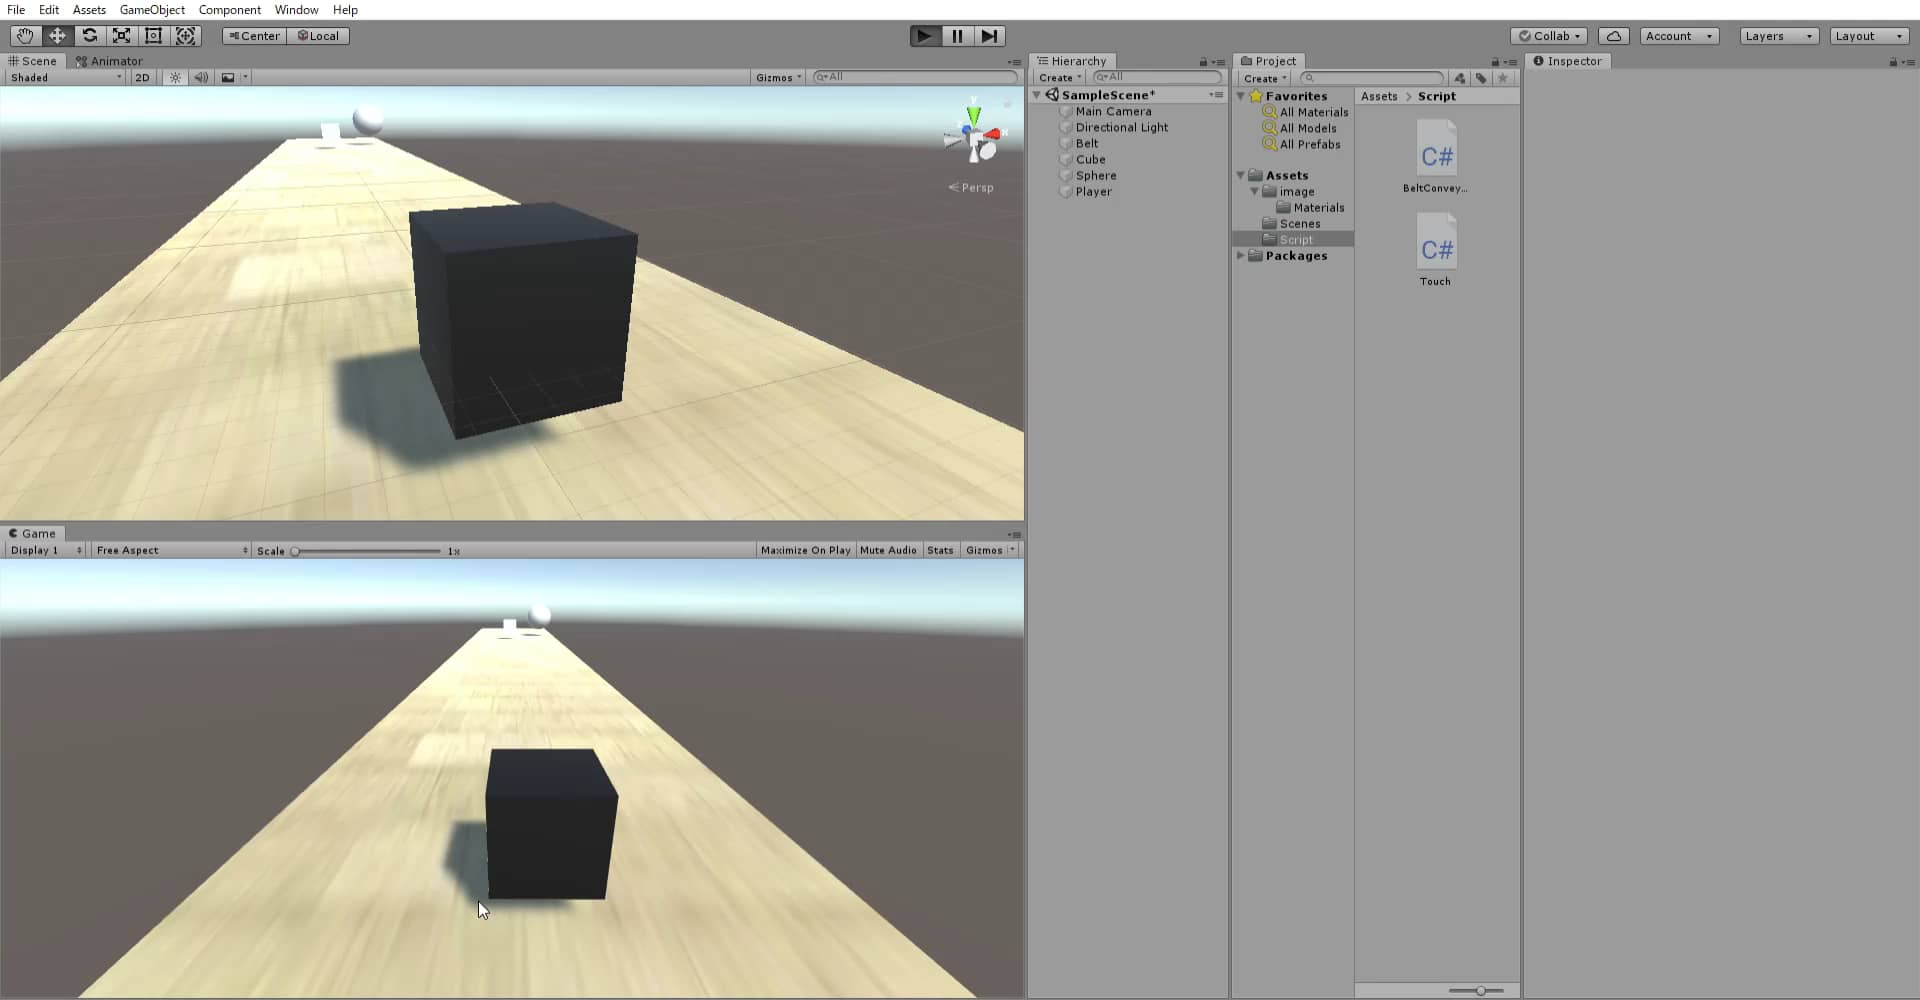Toggle 2D view mode in the Scene view
This screenshot has width=1920, height=1000.
tap(142, 77)
